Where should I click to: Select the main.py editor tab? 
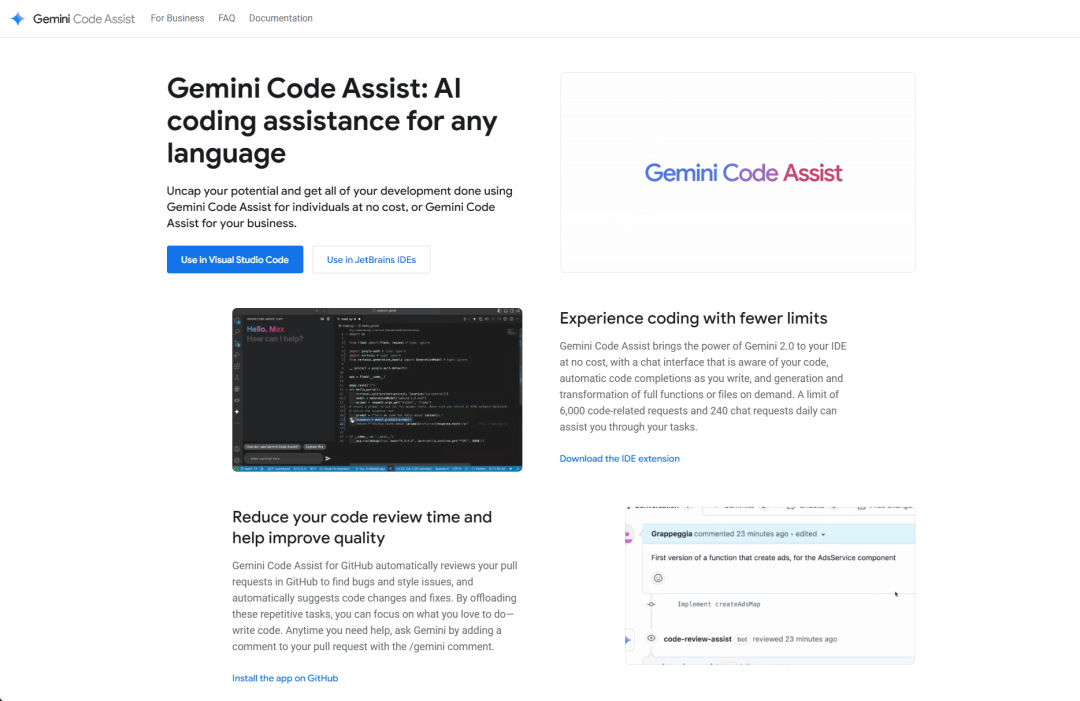[346, 319]
